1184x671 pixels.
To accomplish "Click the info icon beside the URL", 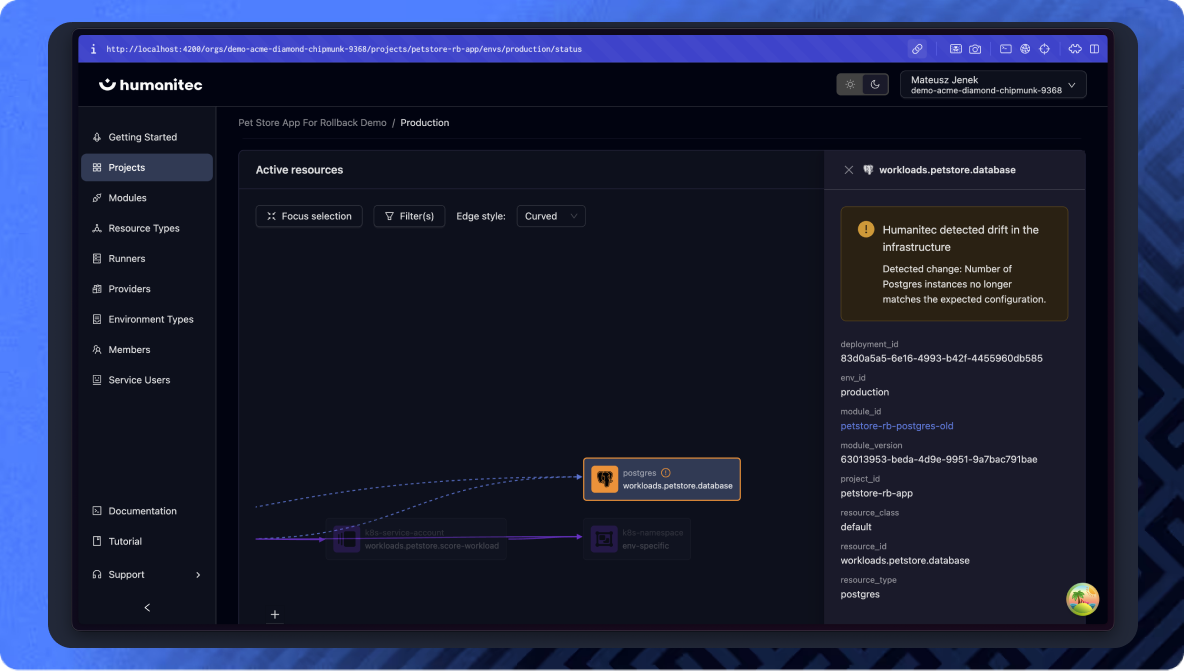I will click(94, 49).
